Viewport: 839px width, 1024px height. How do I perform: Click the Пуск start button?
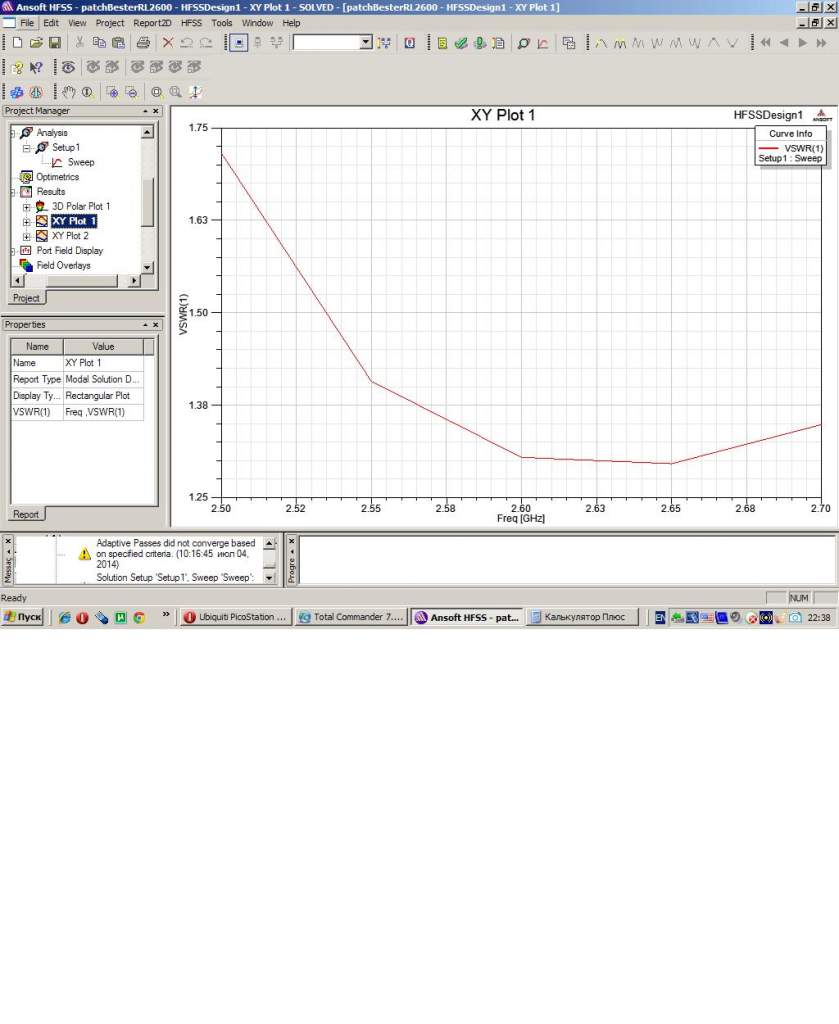(x=23, y=618)
